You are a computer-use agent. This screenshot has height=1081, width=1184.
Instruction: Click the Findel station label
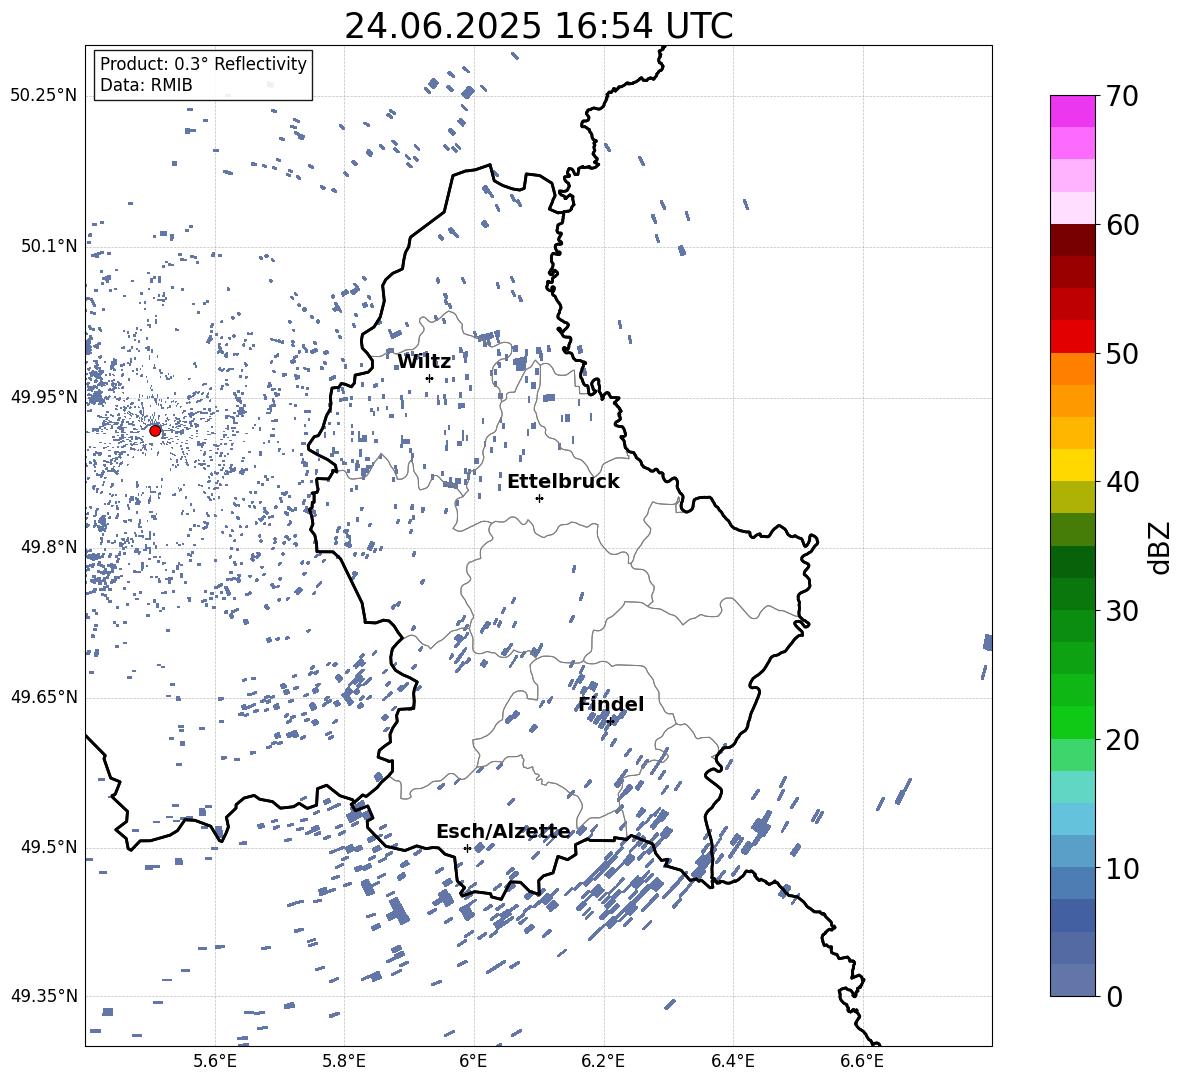(611, 704)
